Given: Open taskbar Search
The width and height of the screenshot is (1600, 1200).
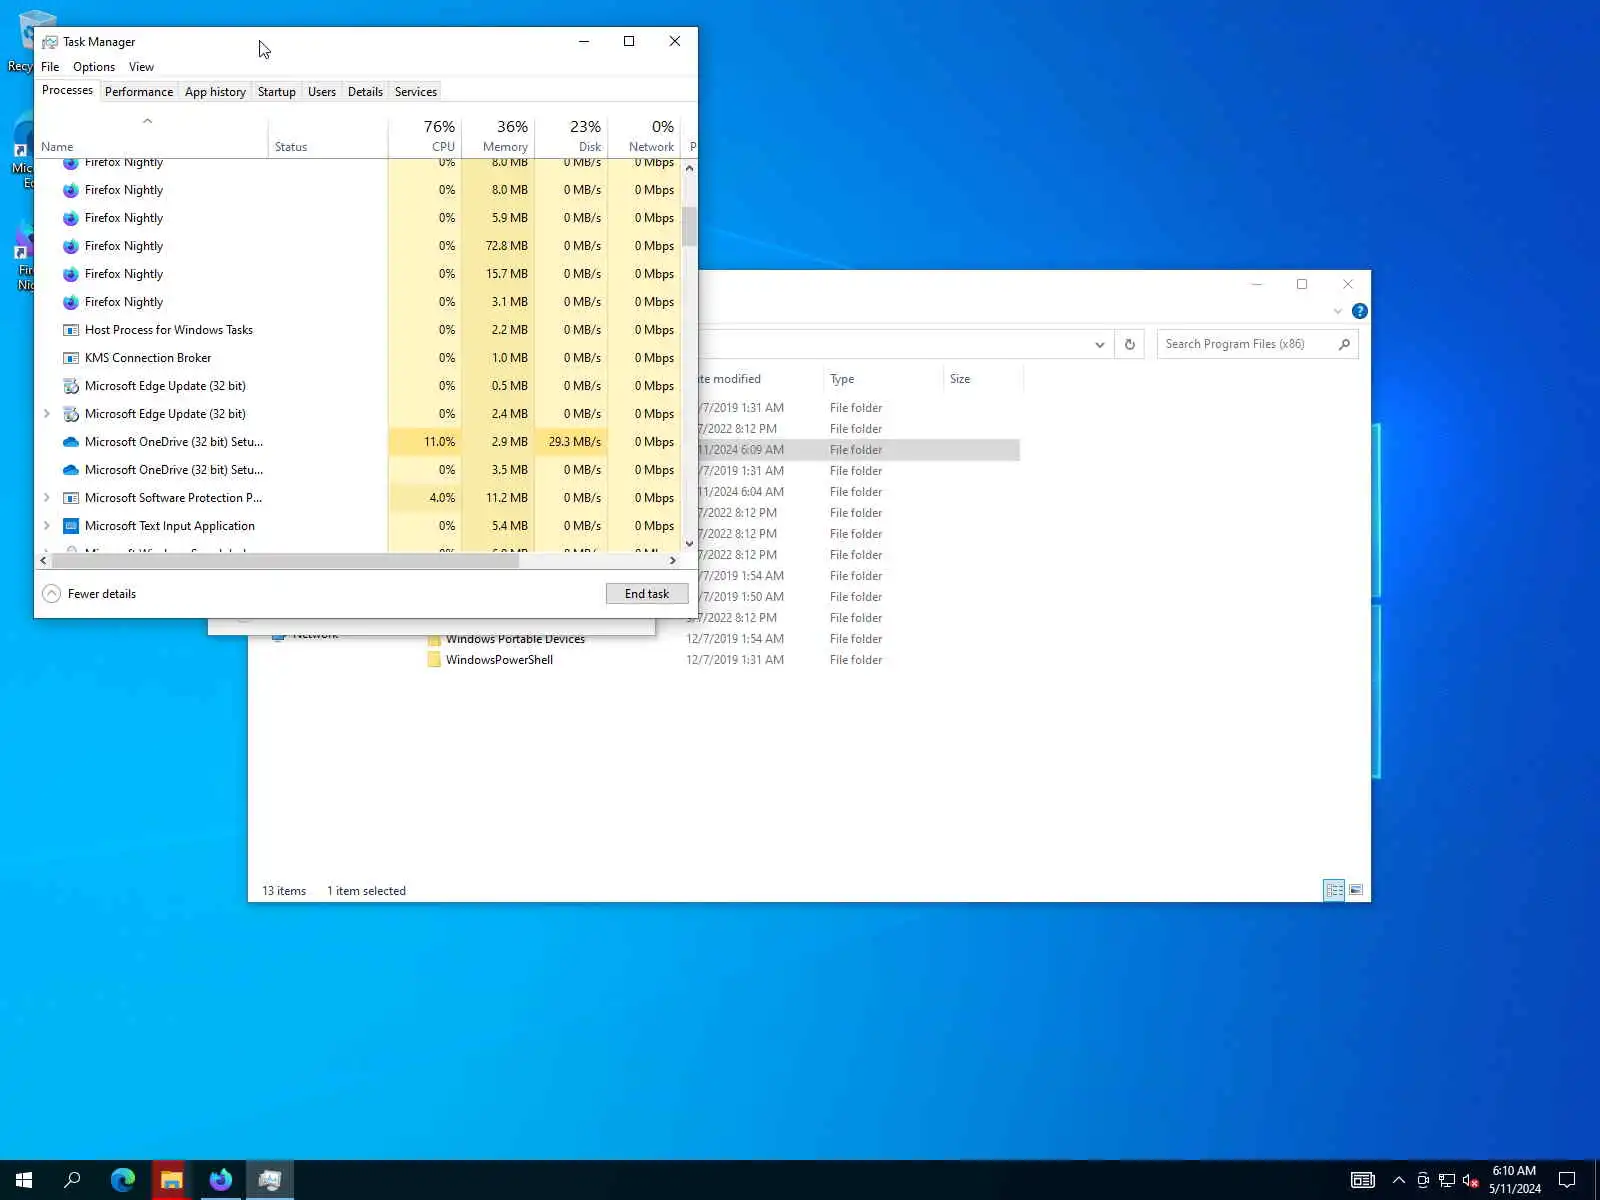Looking at the screenshot, I should (x=72, y=1180).
